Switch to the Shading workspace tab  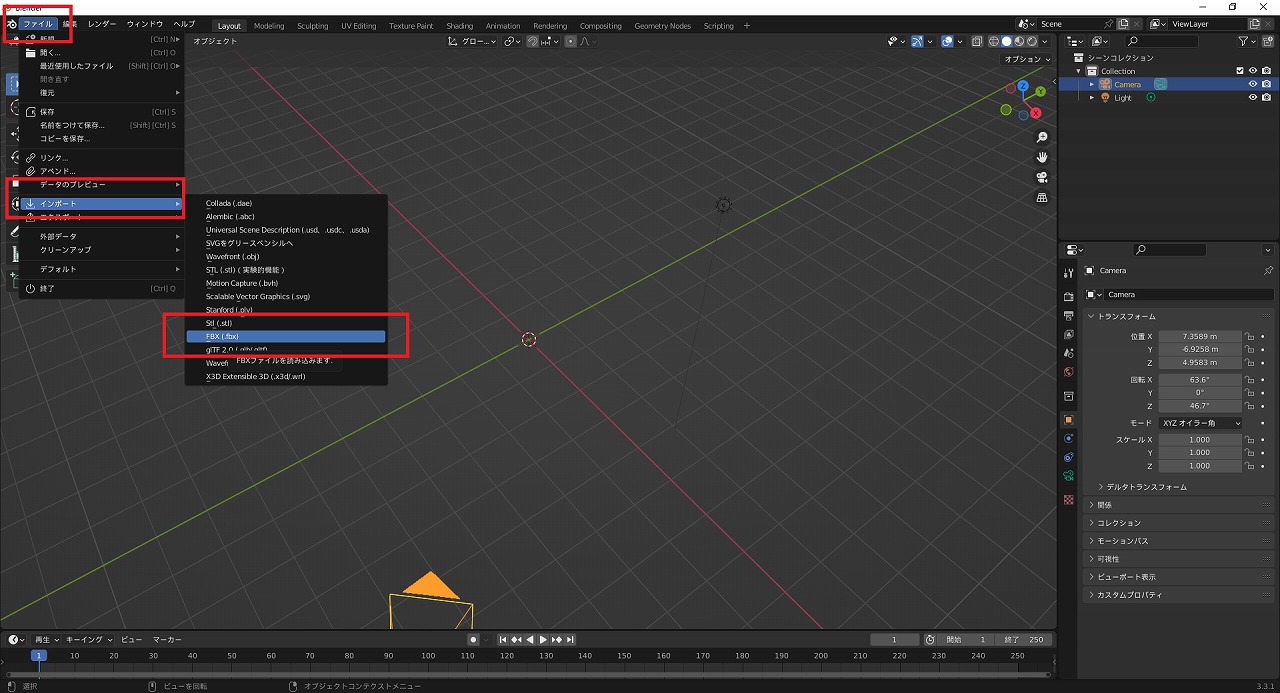(459, 26)
